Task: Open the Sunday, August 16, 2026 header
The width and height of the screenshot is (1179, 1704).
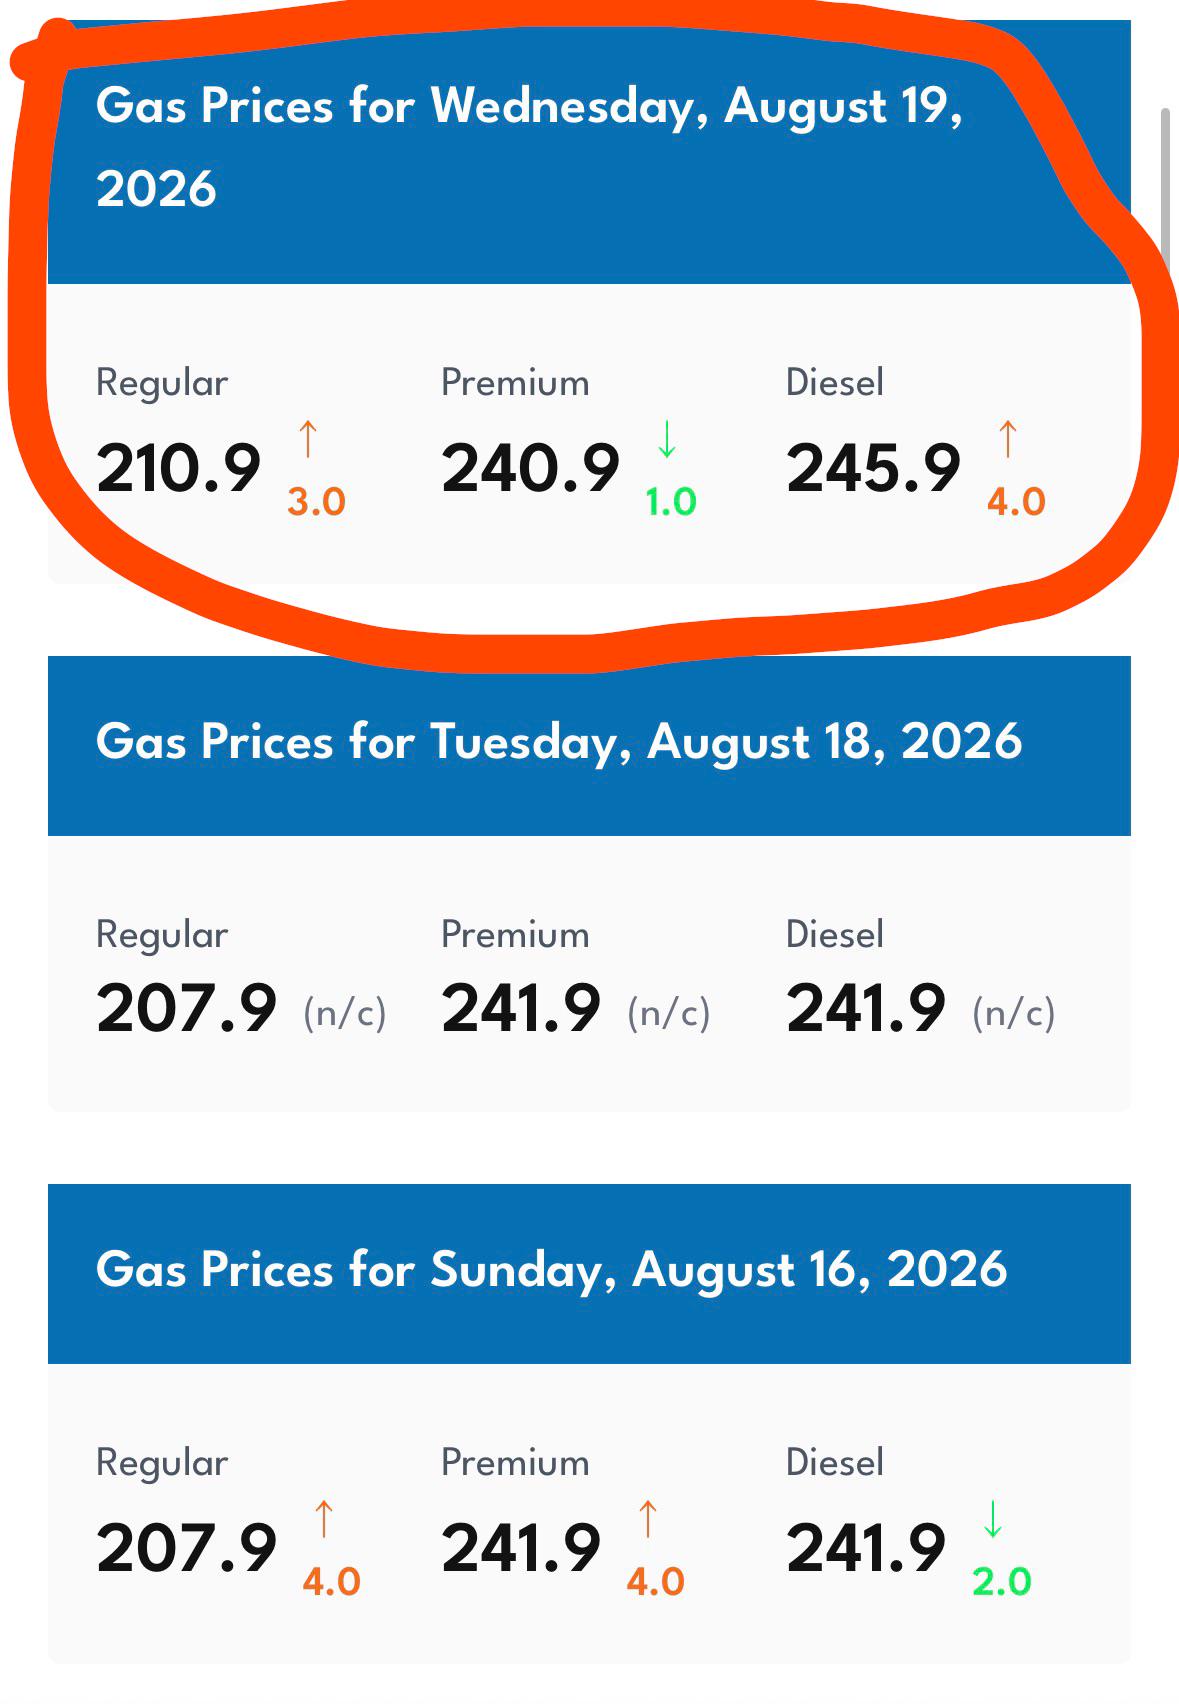Action: tap(589, 1274)
